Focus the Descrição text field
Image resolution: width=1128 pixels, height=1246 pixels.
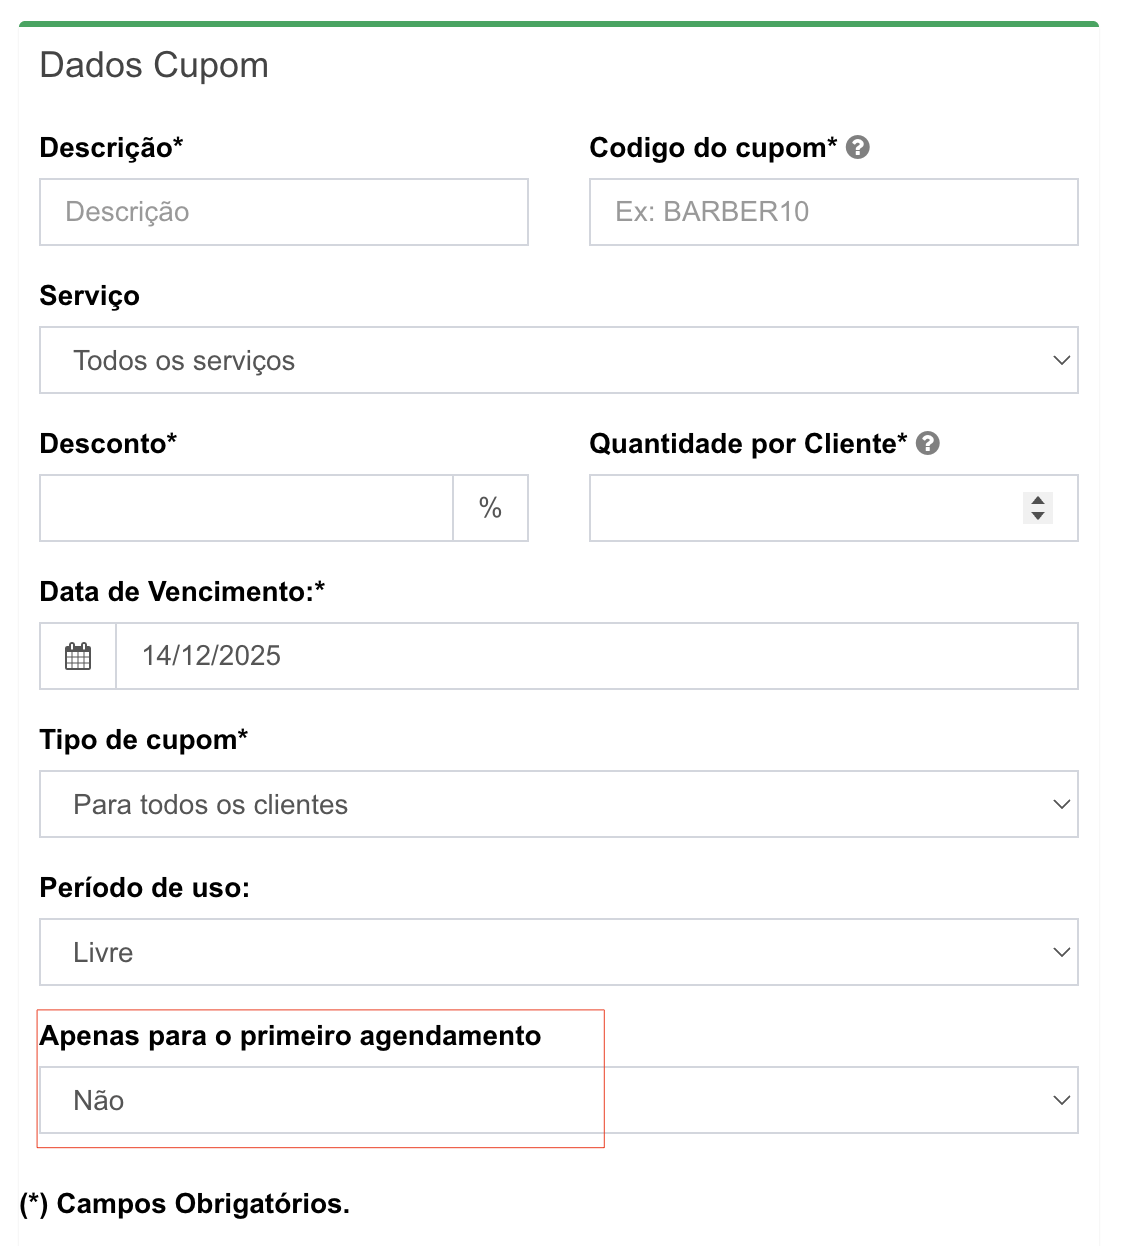point(284,212)
